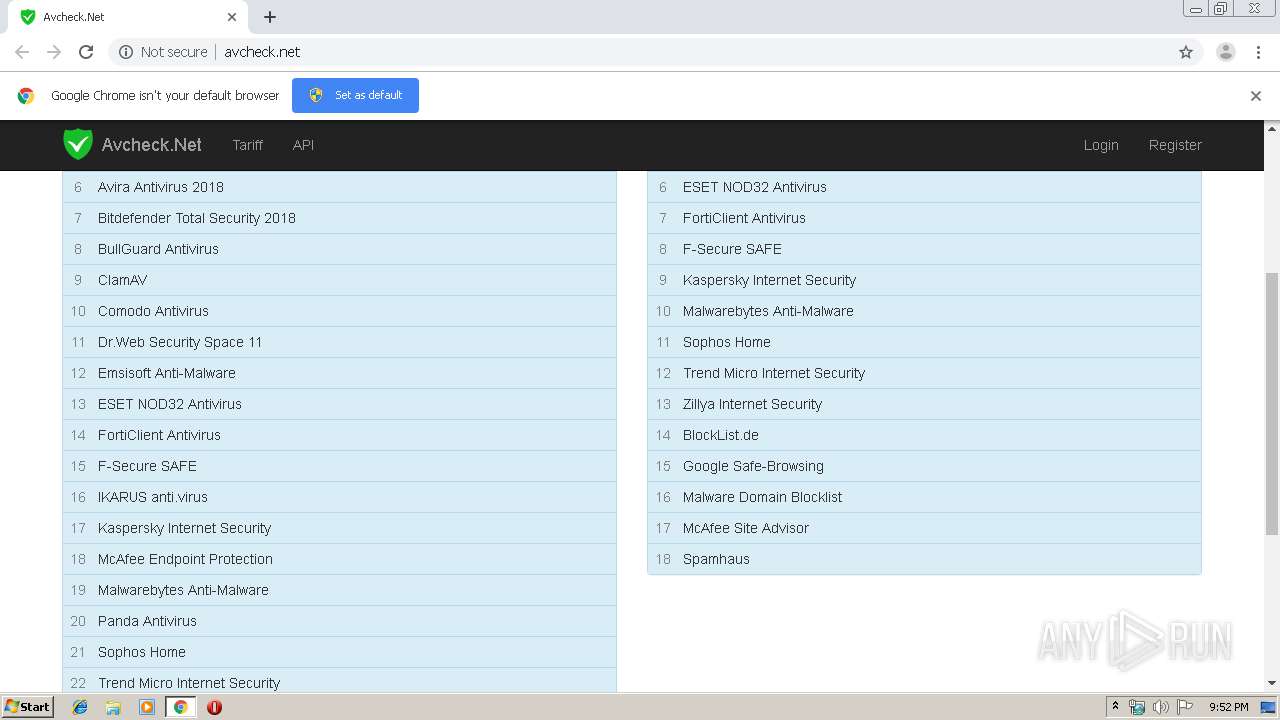The height and width of the screenshot is (720, 1280).
Task: Open the Tariff page
Action: coord(248,145)
